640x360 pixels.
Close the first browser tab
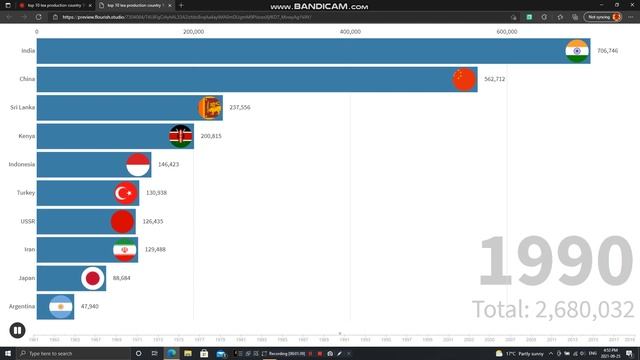(x=90, y=6)
